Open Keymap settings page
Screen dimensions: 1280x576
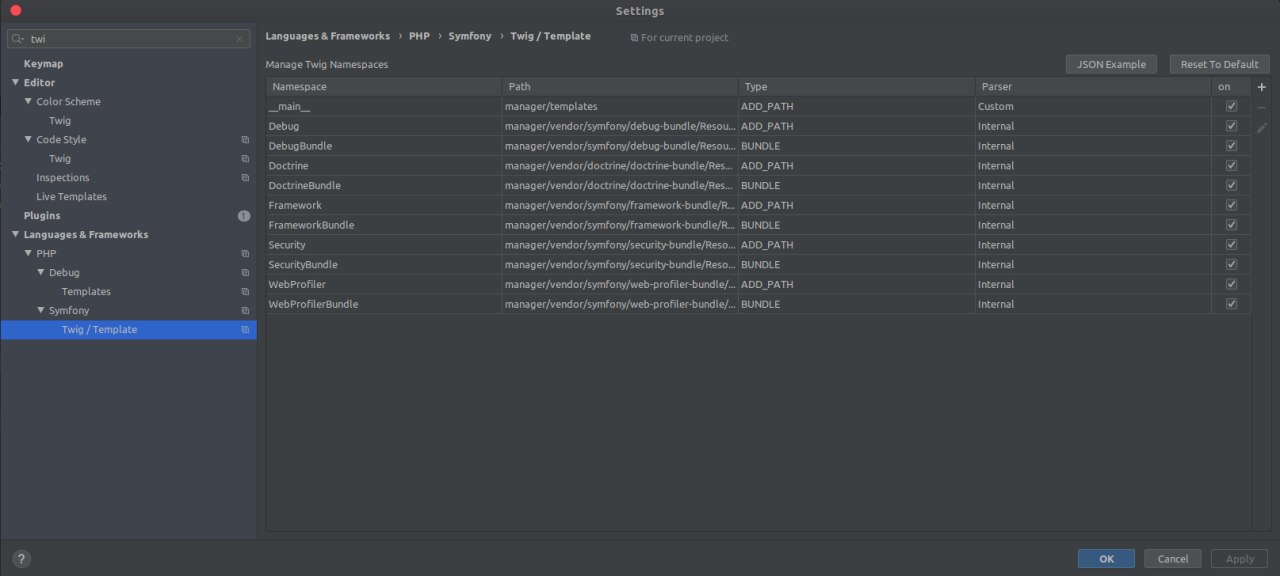coord(43,64)
